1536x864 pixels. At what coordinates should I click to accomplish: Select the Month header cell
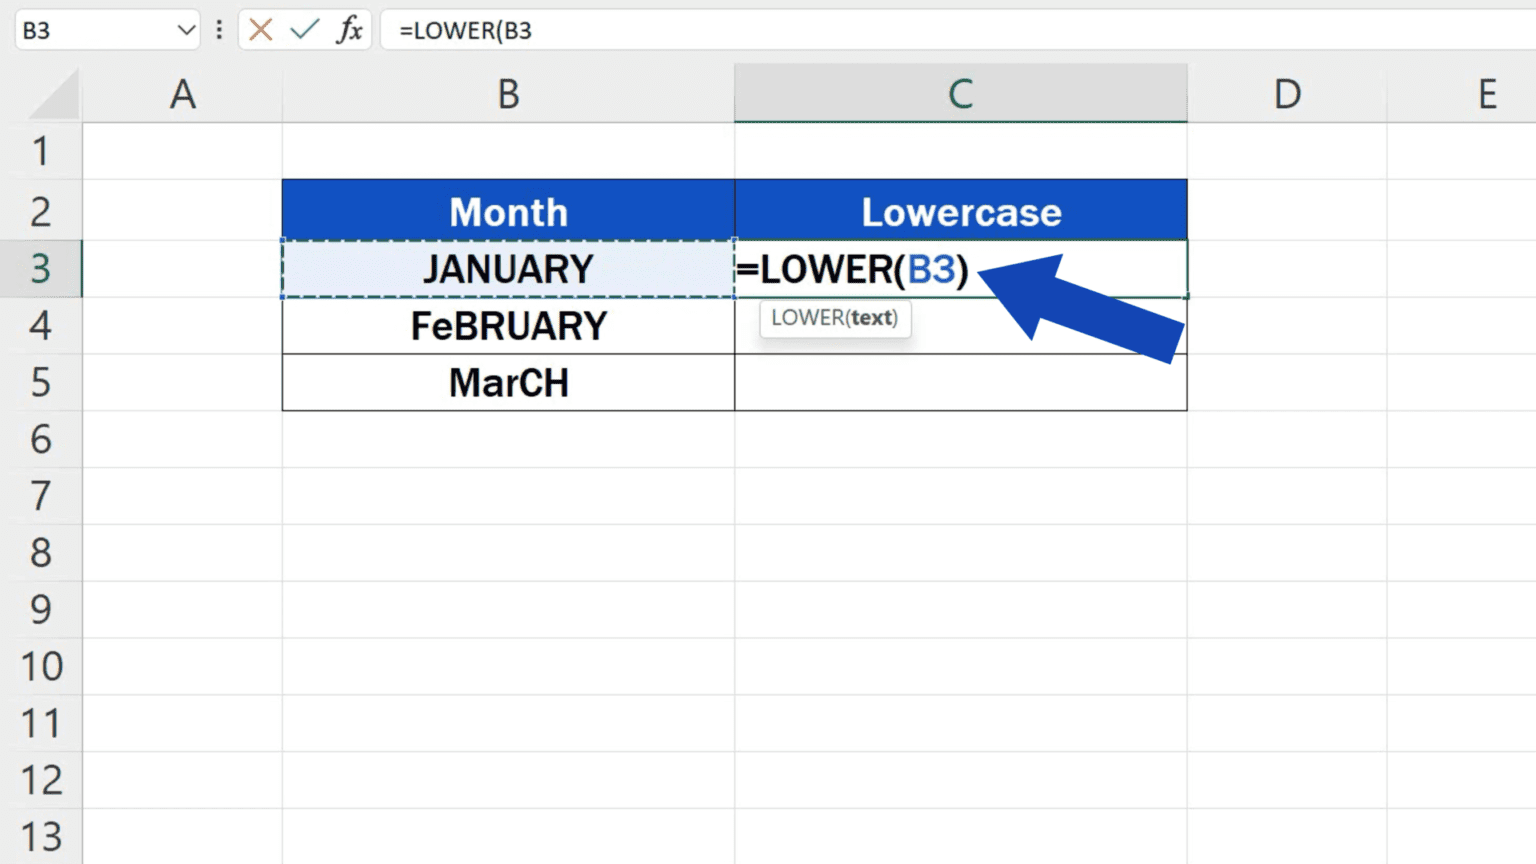click(508, 211)
